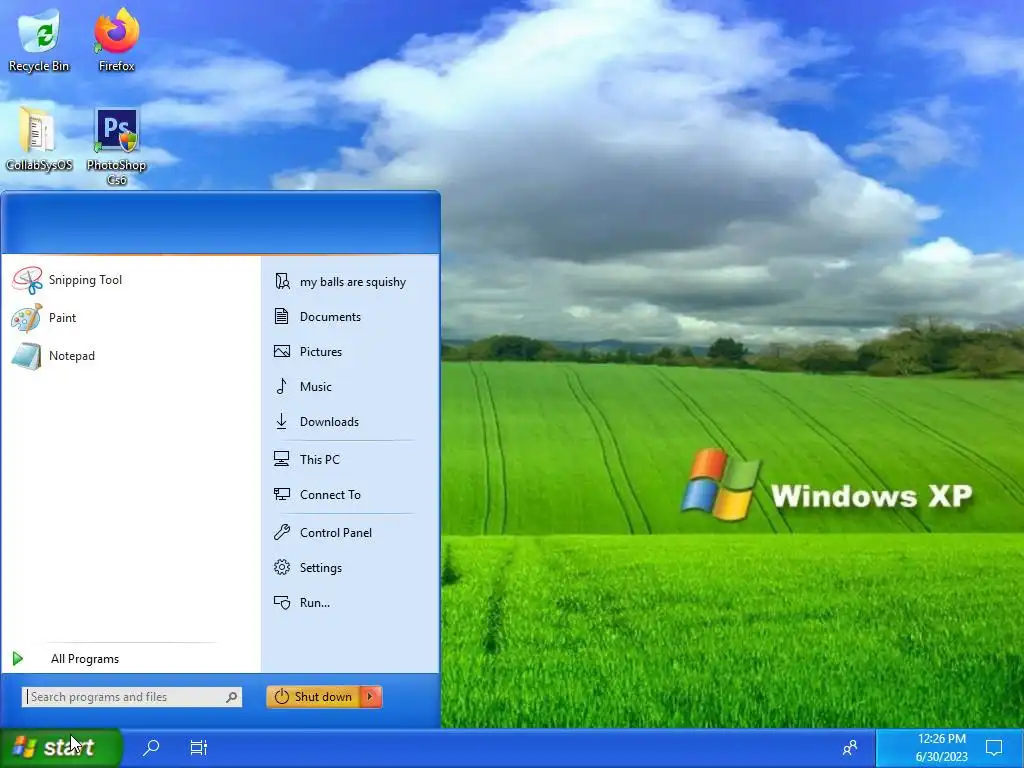1024x768 pixels.
Task: Select Paint from the Start menu
Action: [x=131, y=318]
